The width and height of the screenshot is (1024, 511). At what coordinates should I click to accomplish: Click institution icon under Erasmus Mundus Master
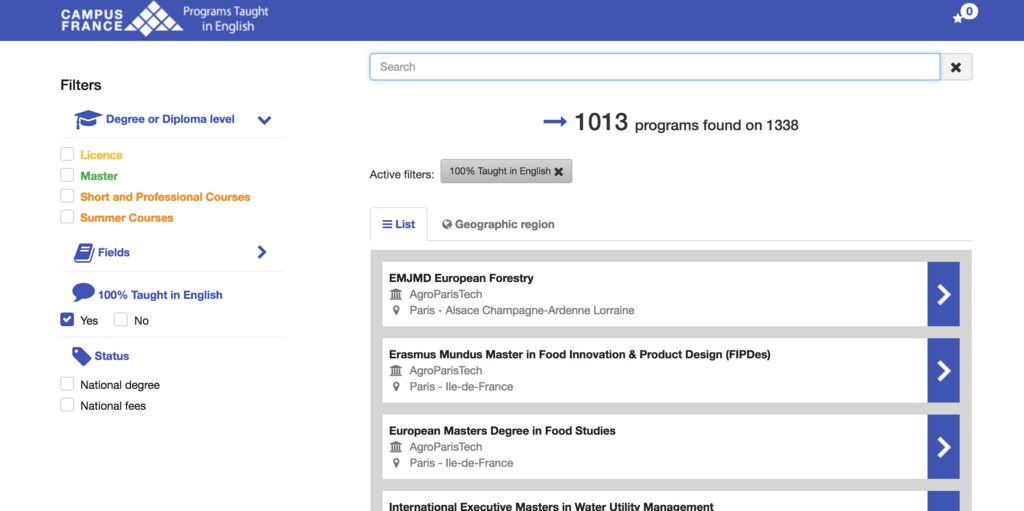coord(396,371)
